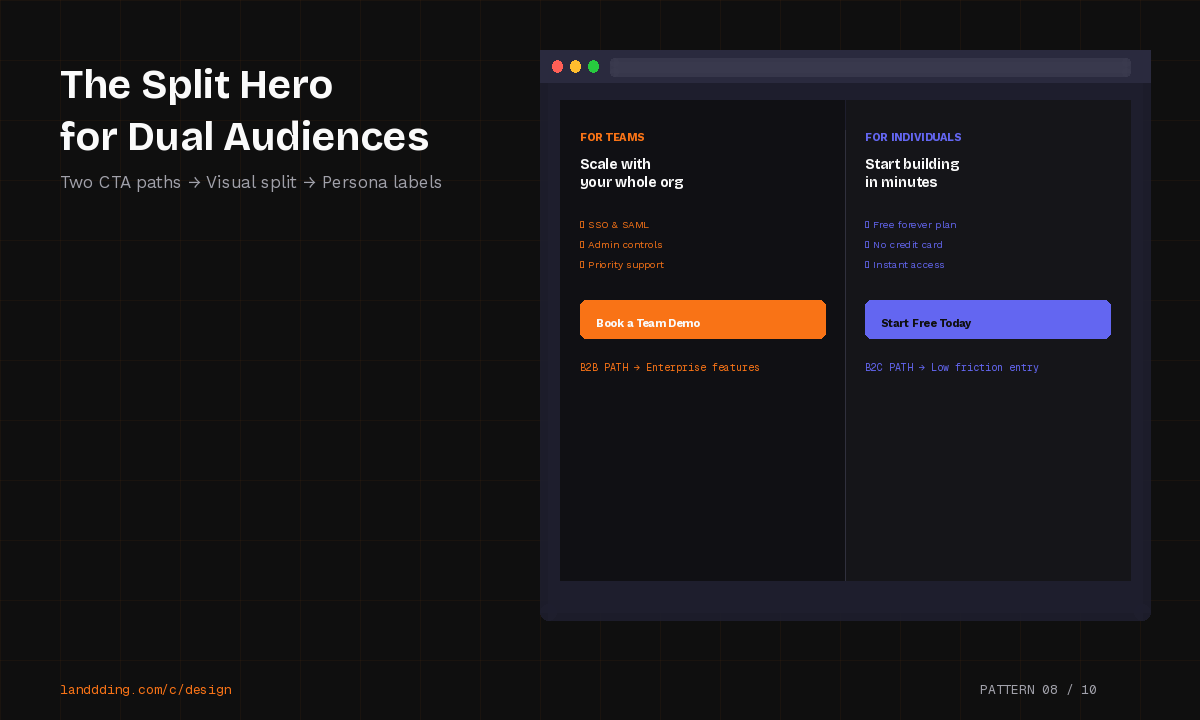This screenshot has width=1200, height=720.
Task: Click the green maximize dot in browser mockup
Action: (x=593, y=67)
